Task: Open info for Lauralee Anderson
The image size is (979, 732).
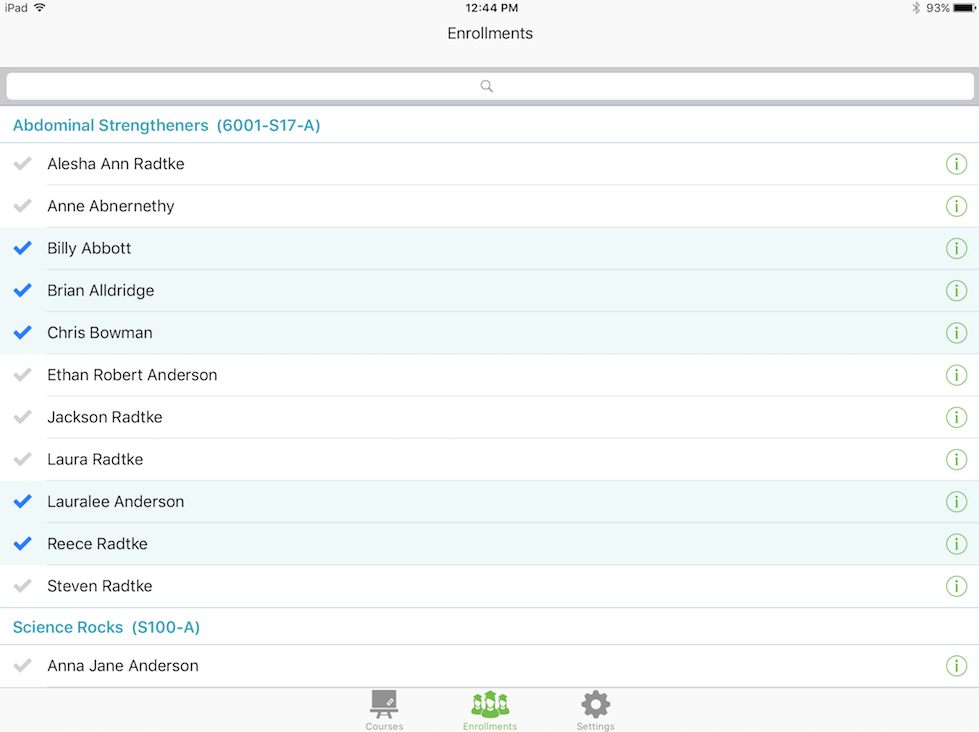Action: click(x=956, y=502)
